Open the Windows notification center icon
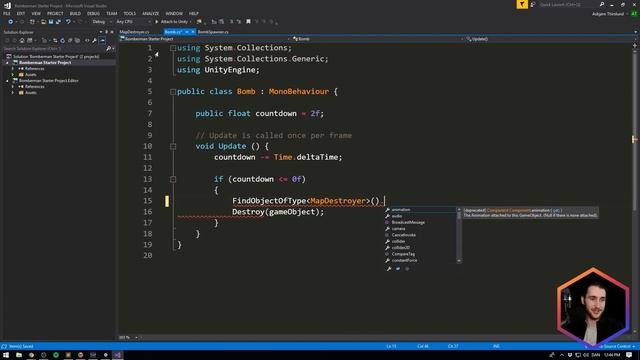This screenshot has height=360, width=640. pyautogui.click(x=629, y=355)
